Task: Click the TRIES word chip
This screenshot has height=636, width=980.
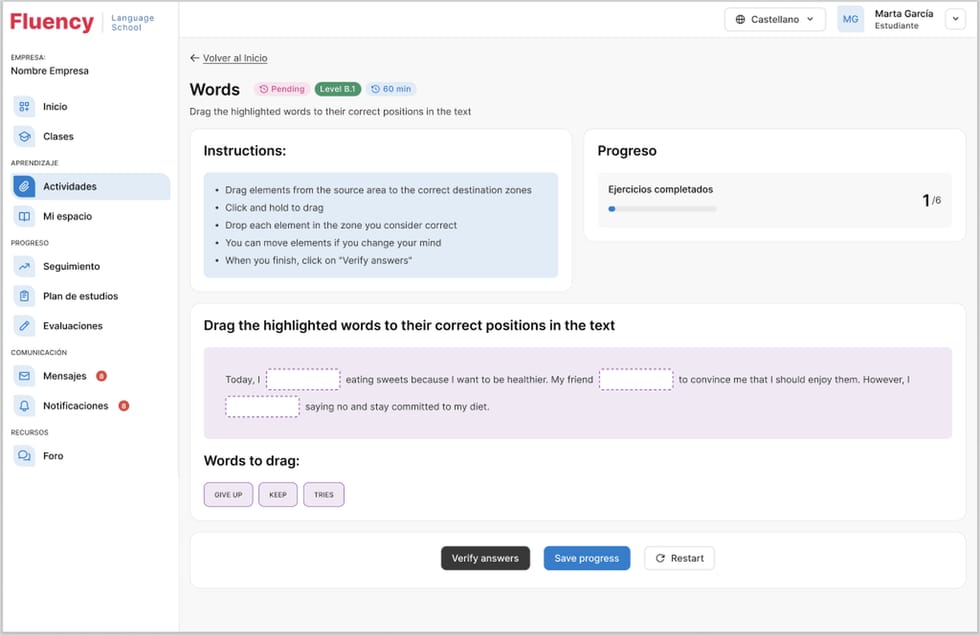Action: (x=324, y=494)
